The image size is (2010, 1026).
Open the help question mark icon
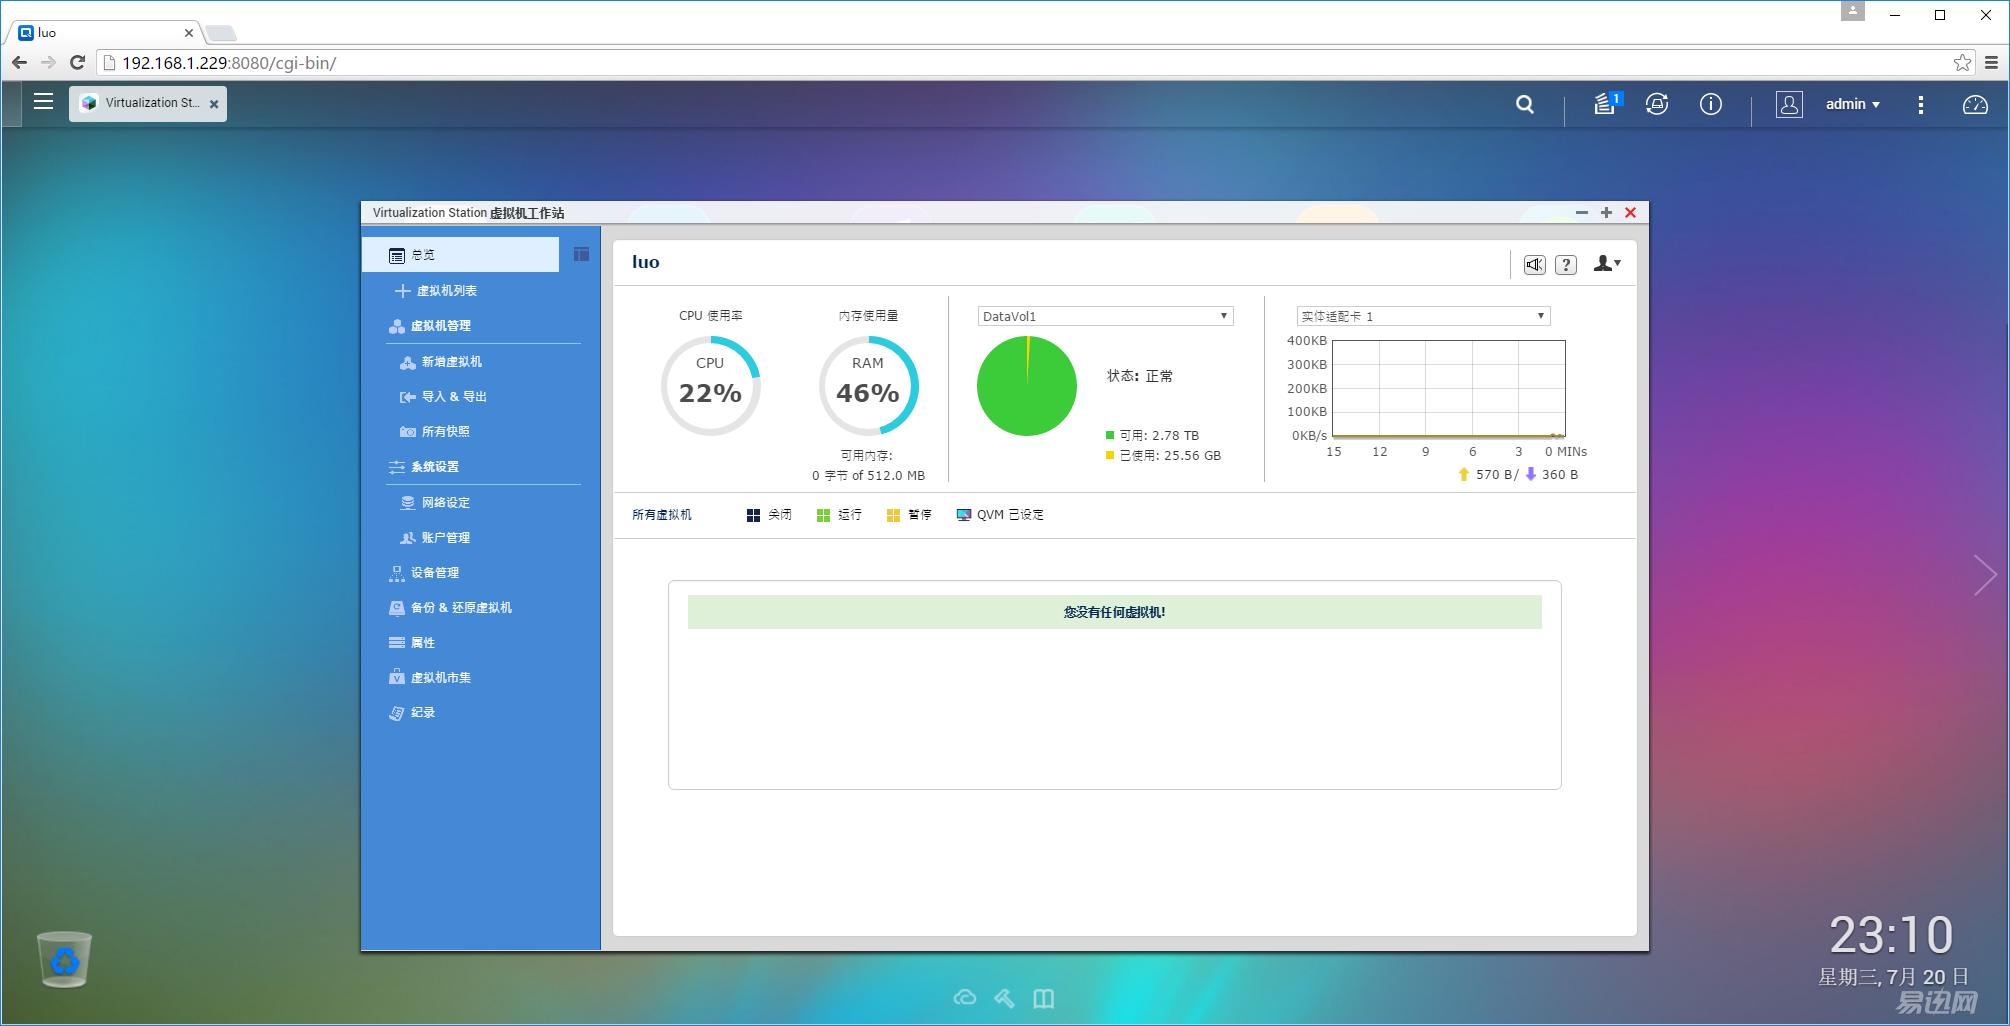(x=1566, y=264)
